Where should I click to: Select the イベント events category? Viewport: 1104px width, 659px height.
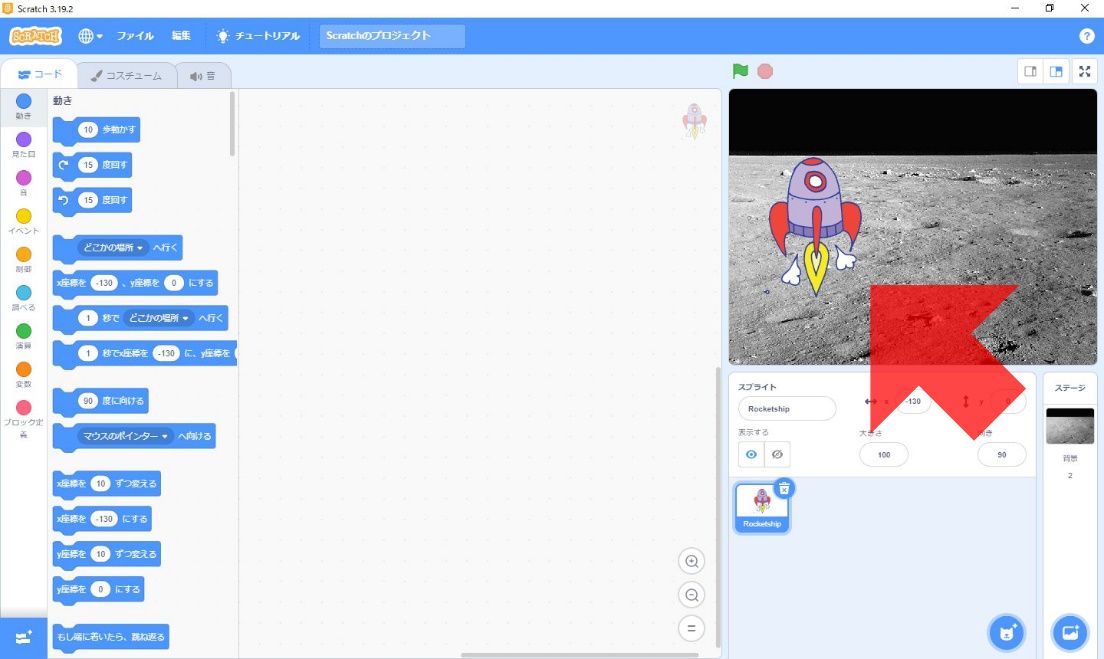tap(23, 221)
